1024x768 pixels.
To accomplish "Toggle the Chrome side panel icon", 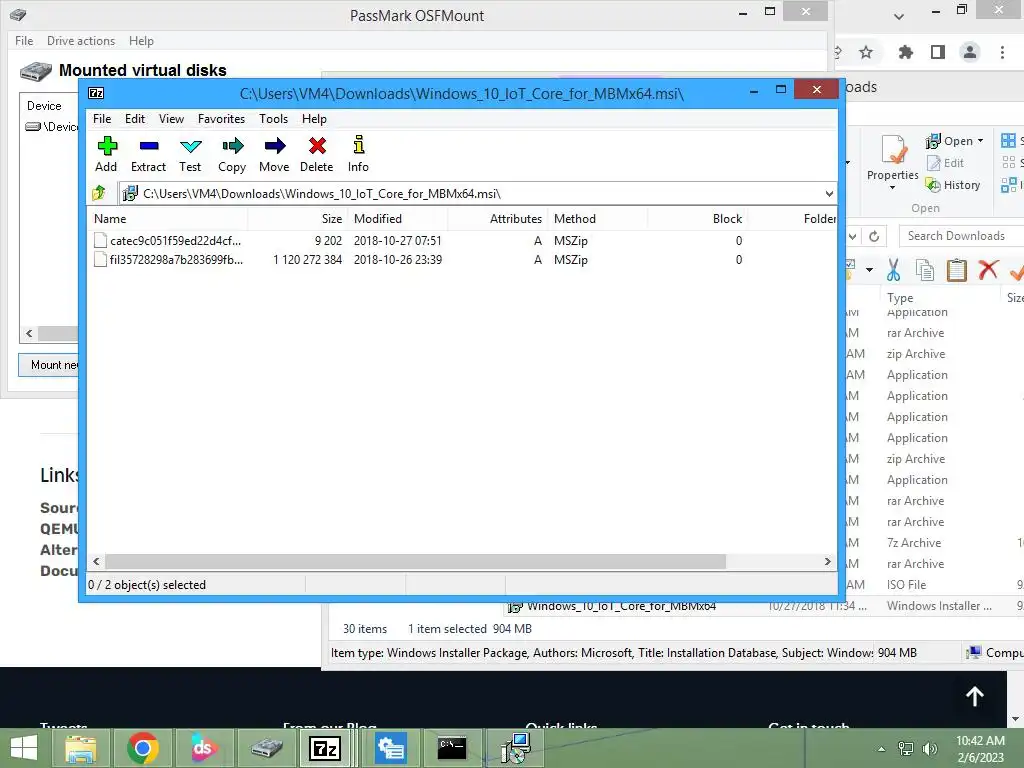I will click(x=938, y=52).
